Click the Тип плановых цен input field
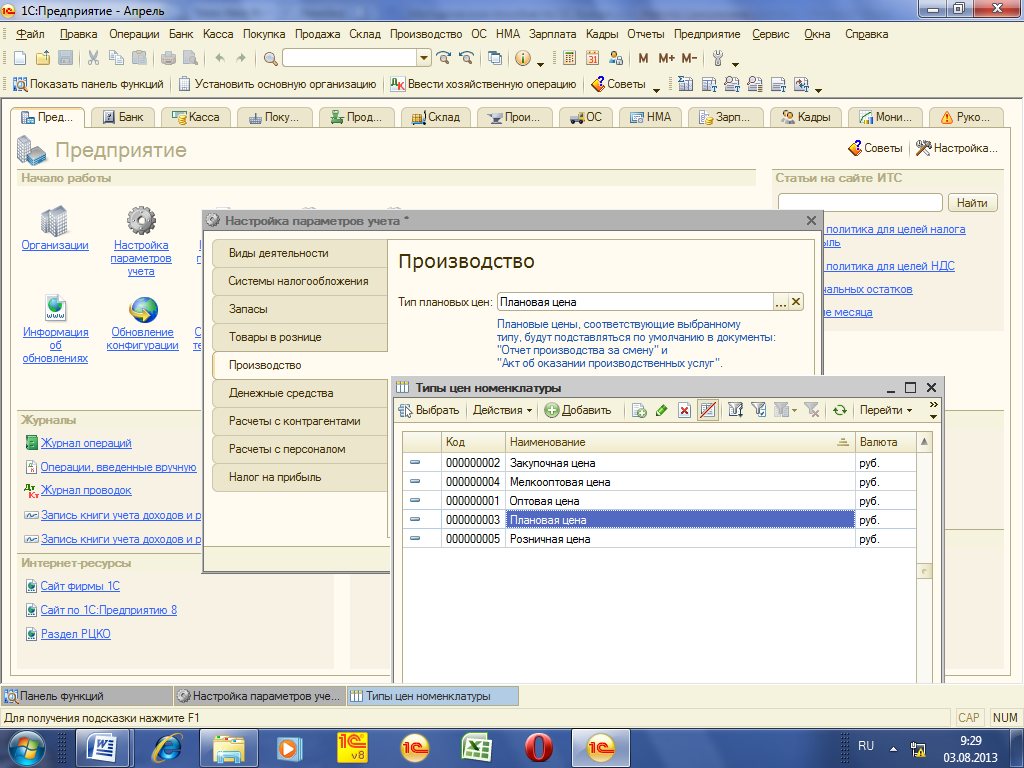Viewport: 1024px width, 768px height. tap(635, 302)
